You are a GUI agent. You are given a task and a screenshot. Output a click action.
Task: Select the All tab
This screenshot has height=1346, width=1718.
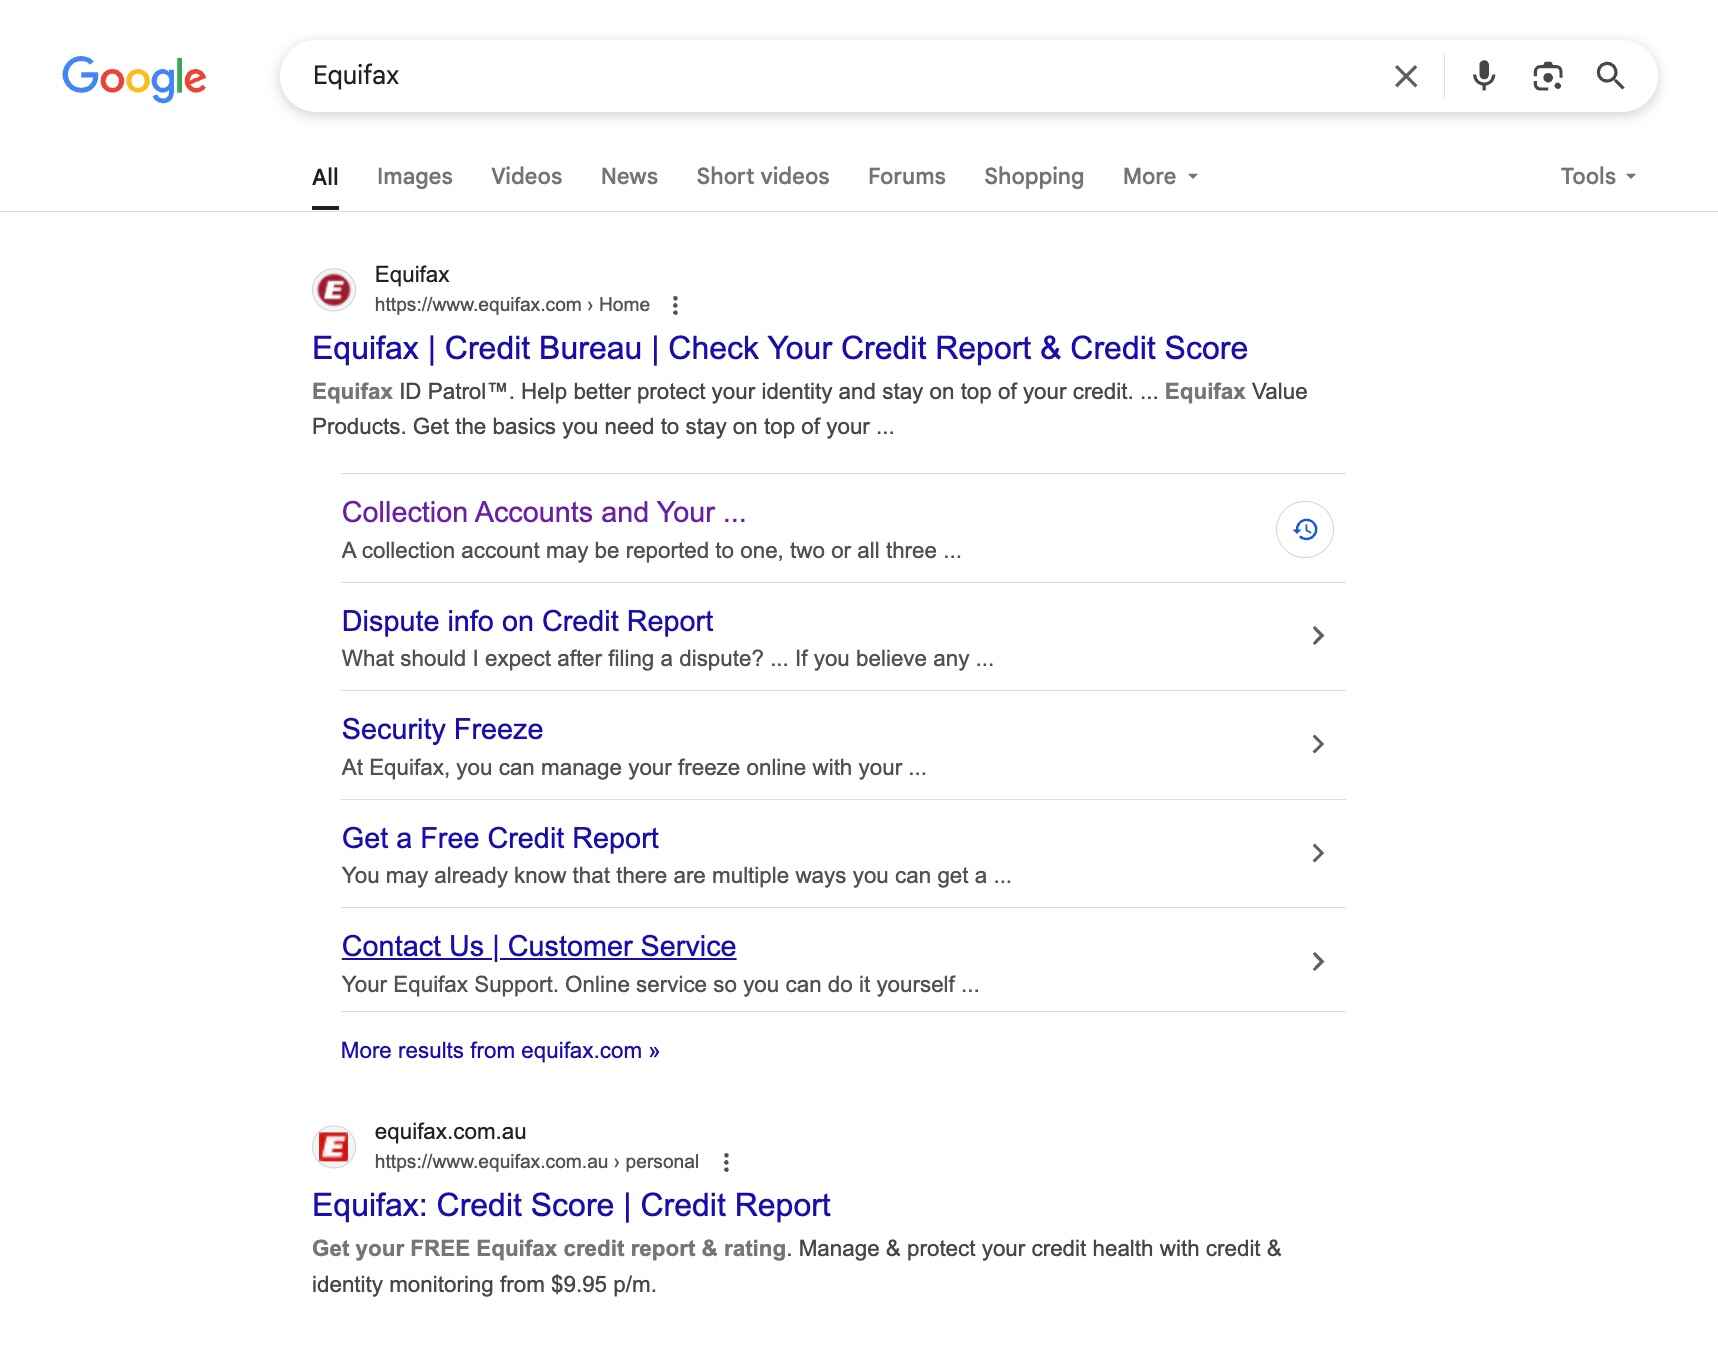point(325,177)
